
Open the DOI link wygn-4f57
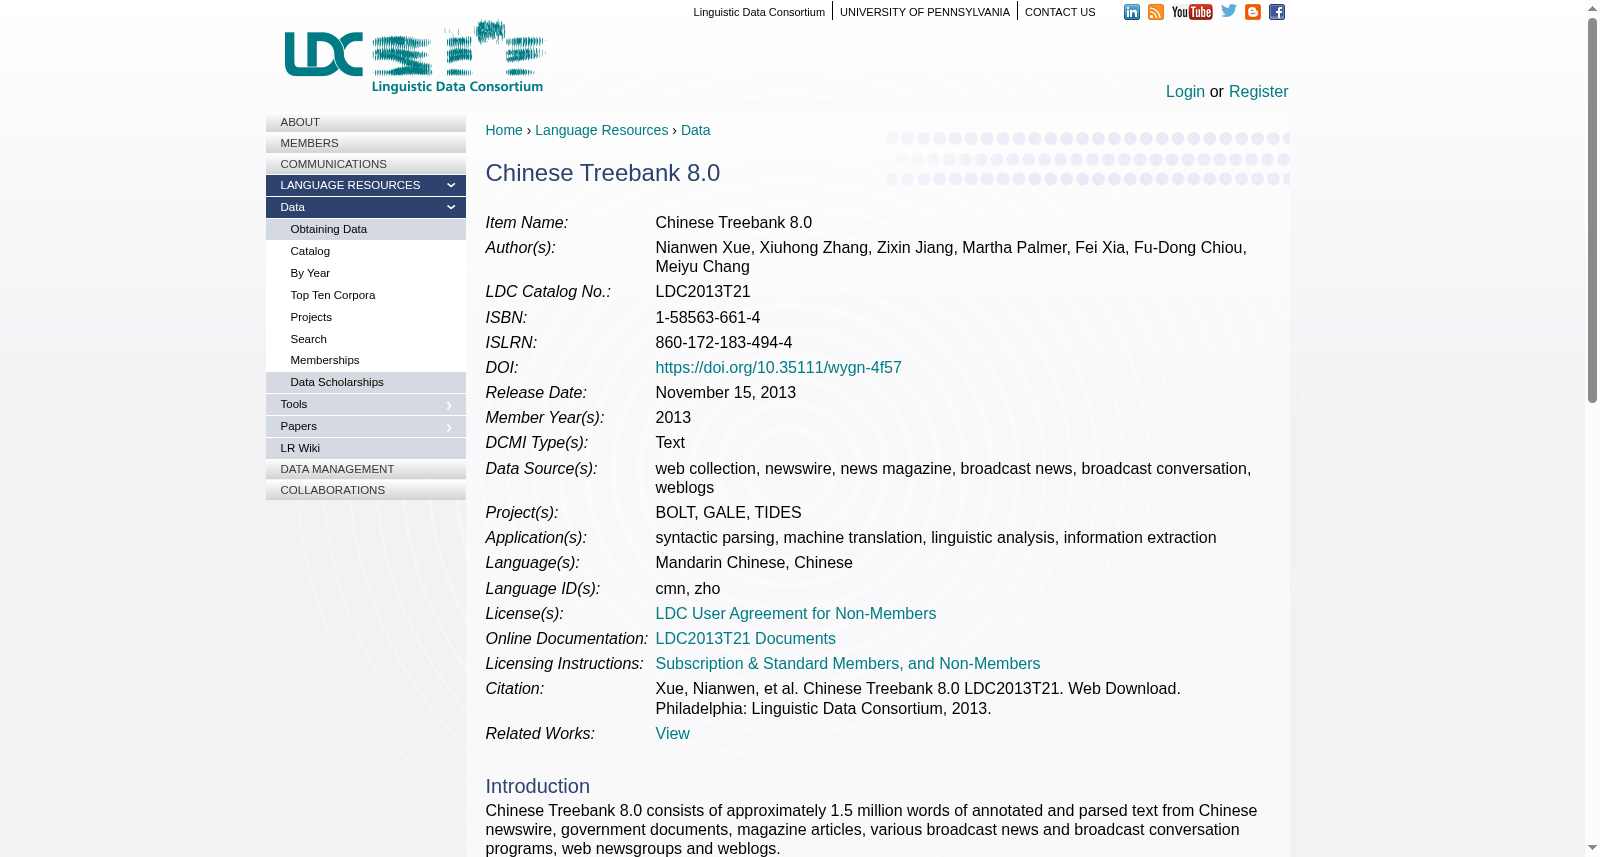click(778, 368)
